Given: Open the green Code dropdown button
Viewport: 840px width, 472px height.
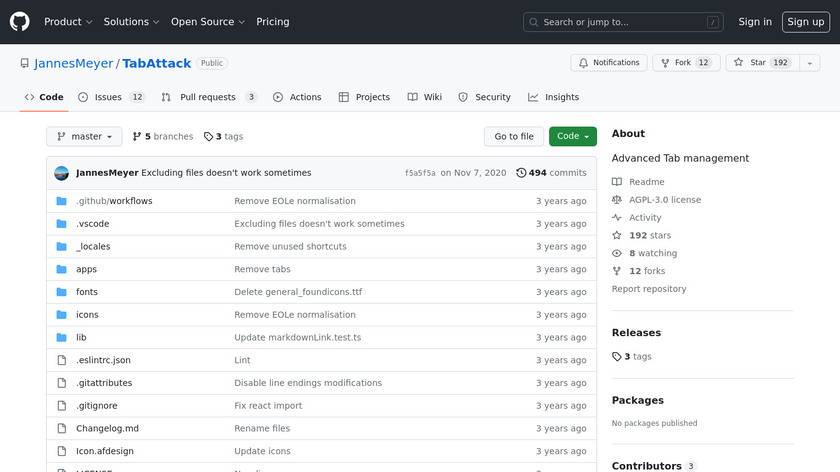Looking at the screenshot, I should tap(573, 137).
